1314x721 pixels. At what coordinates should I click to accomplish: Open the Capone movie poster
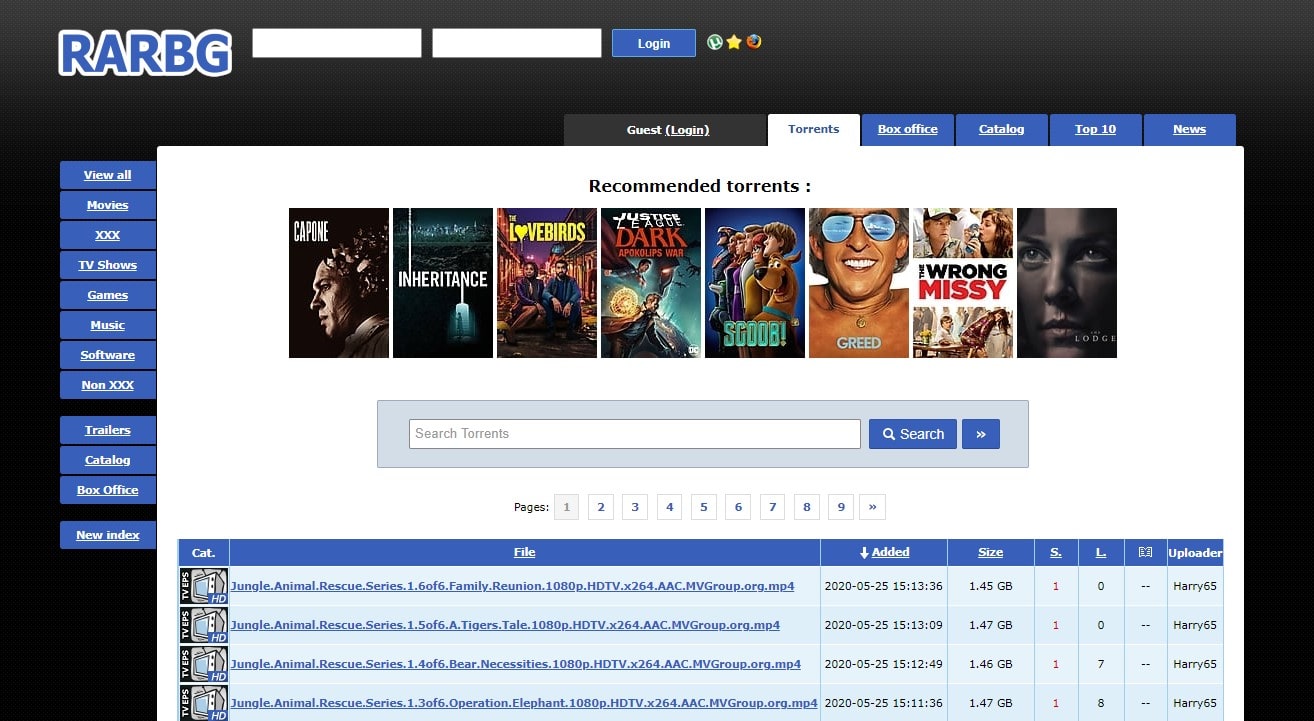[x=339, y=283]
